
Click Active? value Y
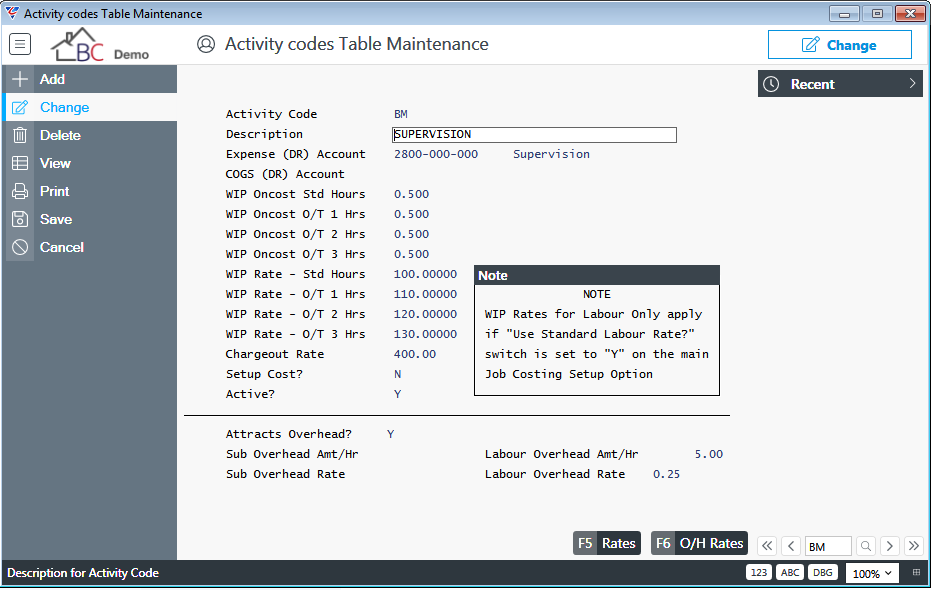[398, 395]
